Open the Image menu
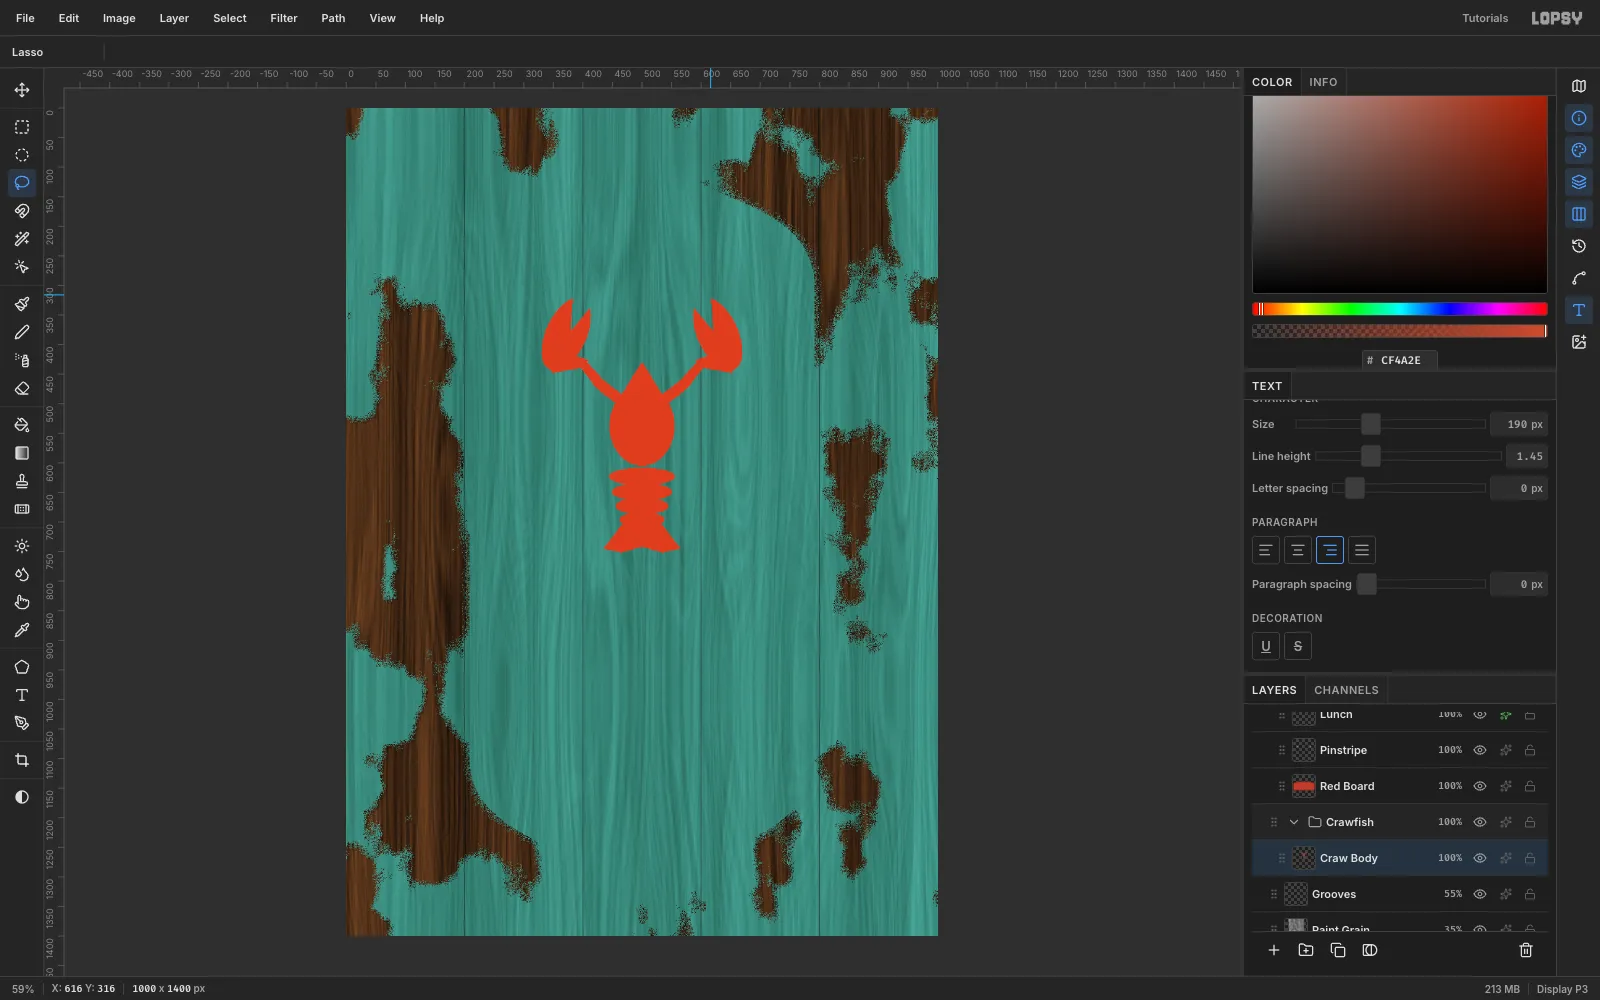The width and height of the screenshot is (1600, 1000). coord(119,18)
